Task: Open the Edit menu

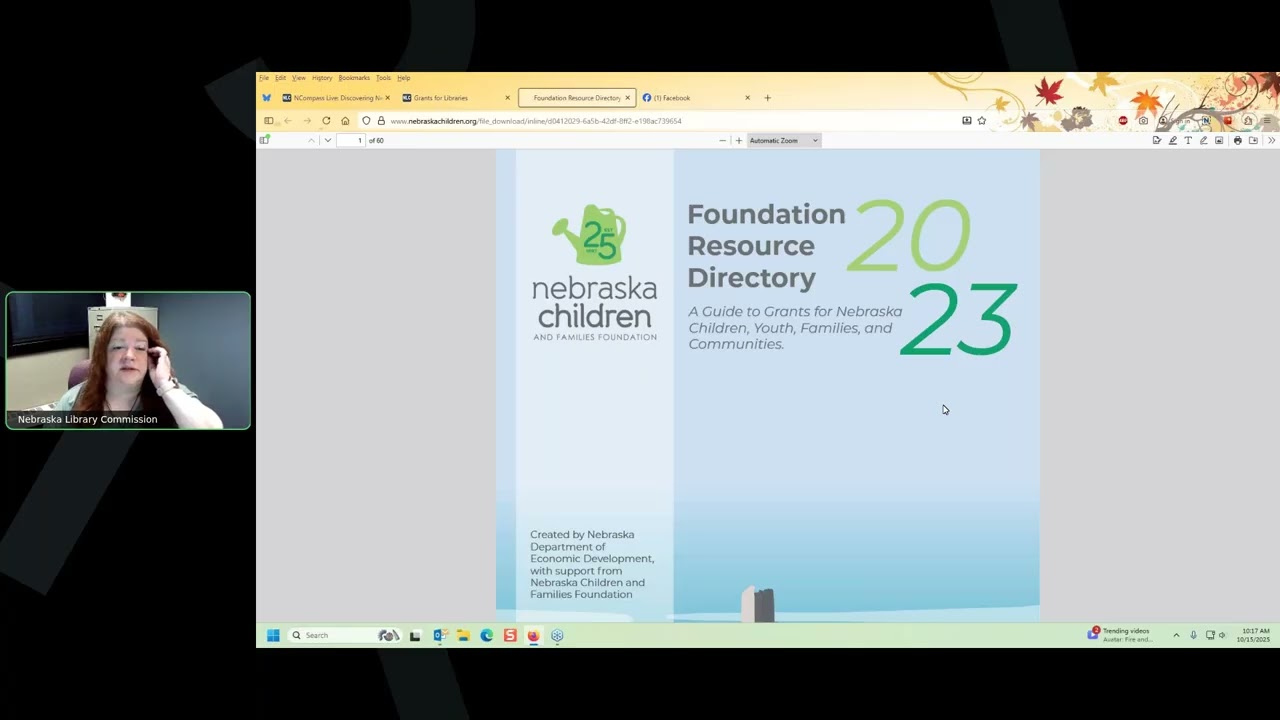Action: [280, 78]
